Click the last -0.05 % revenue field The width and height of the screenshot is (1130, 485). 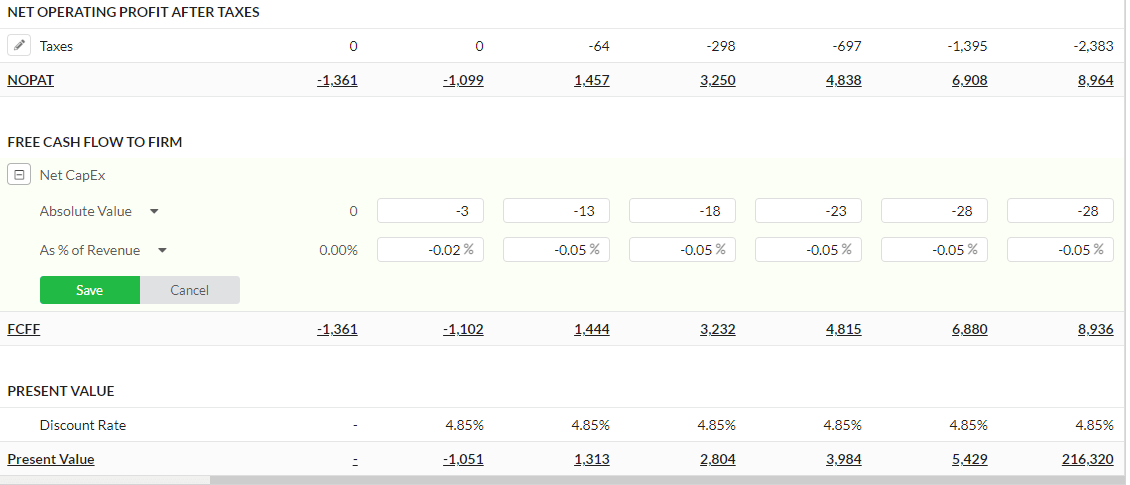[x=1061, y=249]
